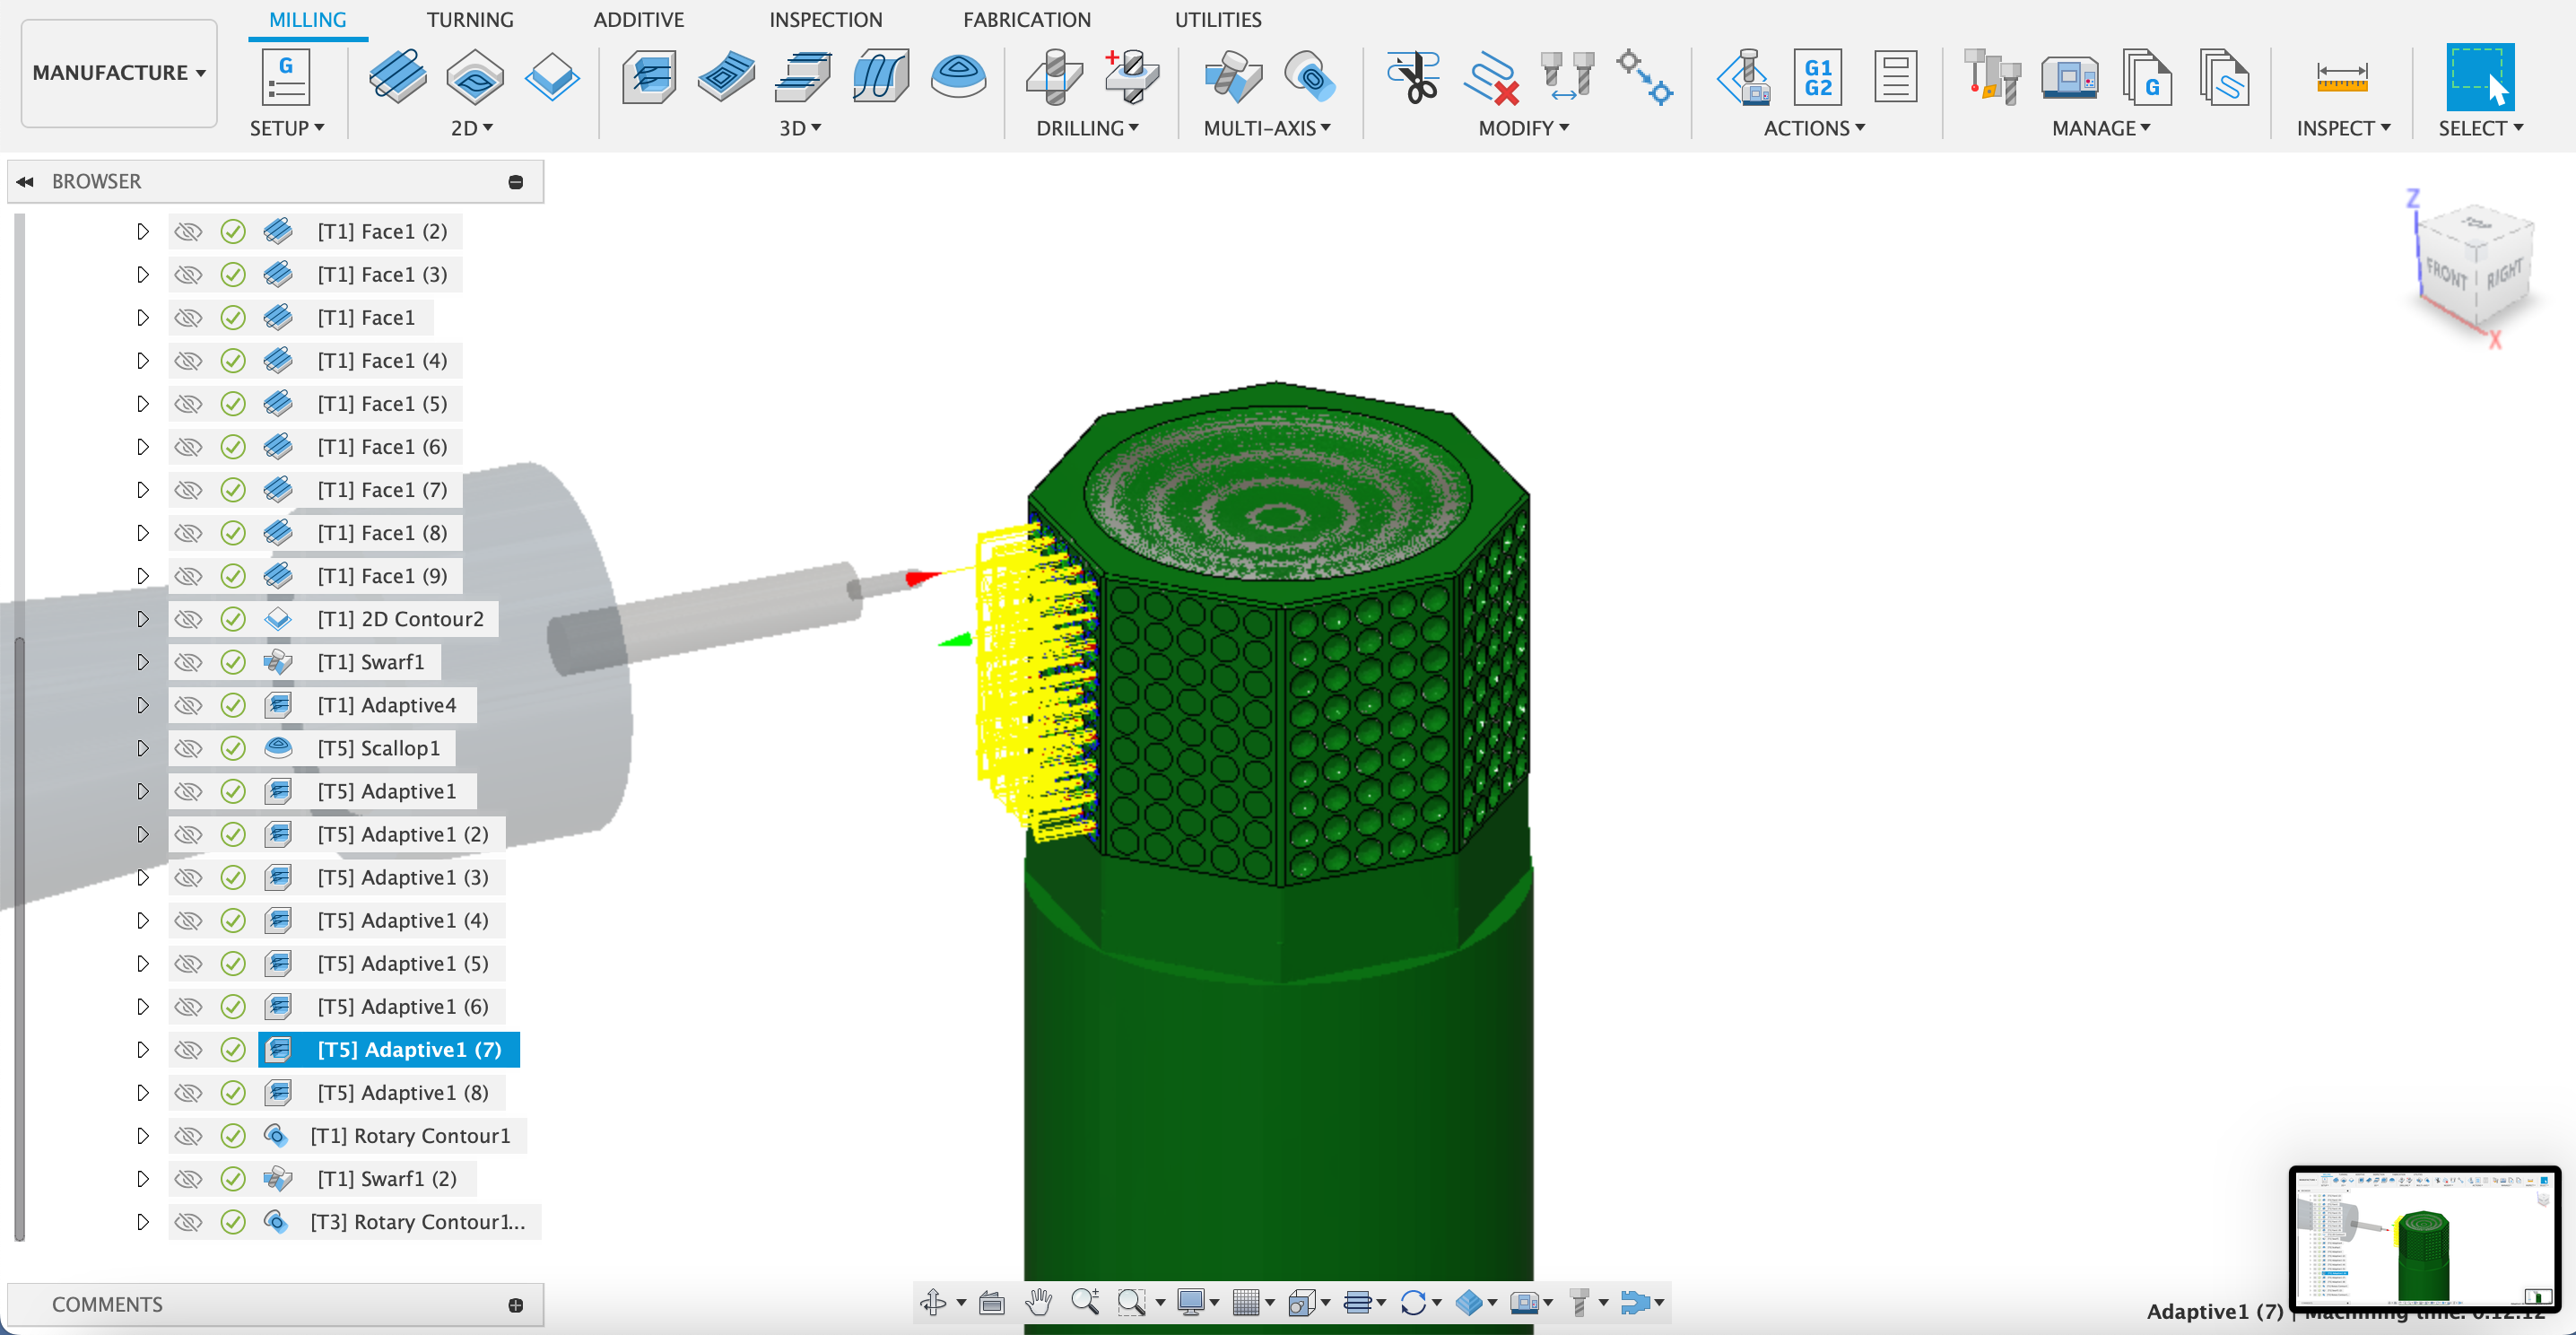Image resolution: width=2576 pixels, height=1335 pixels.
Task: Click the Post Process G1 G2 icon
Action: (x=1818, y=77)
